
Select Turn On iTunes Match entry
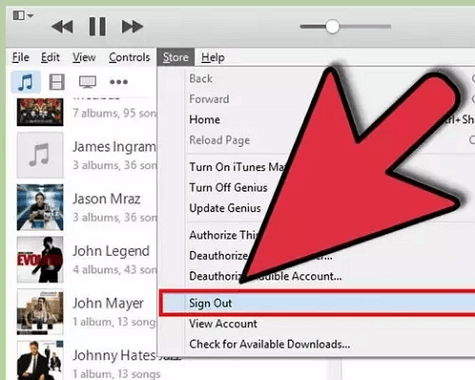point(237,167)
